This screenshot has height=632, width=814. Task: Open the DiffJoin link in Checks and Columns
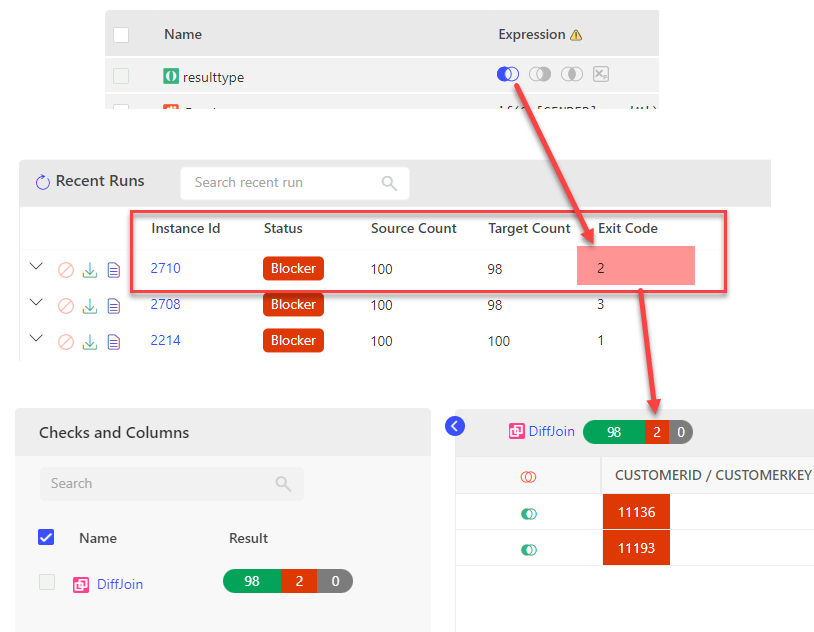pos(119,584)
